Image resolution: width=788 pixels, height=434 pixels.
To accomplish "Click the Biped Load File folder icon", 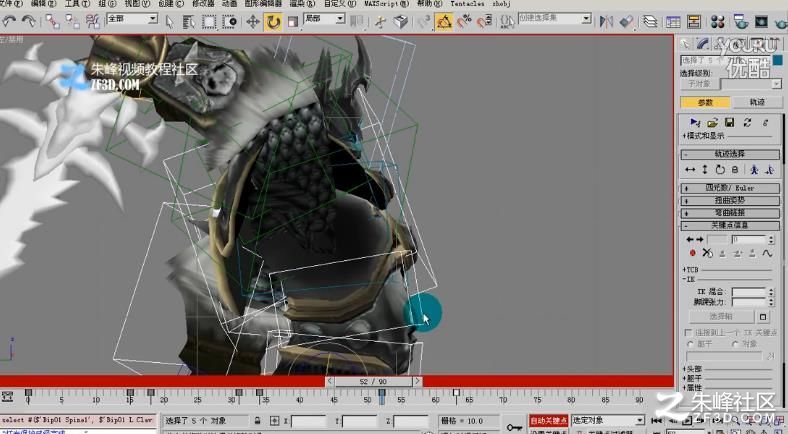I will [712, 123].
